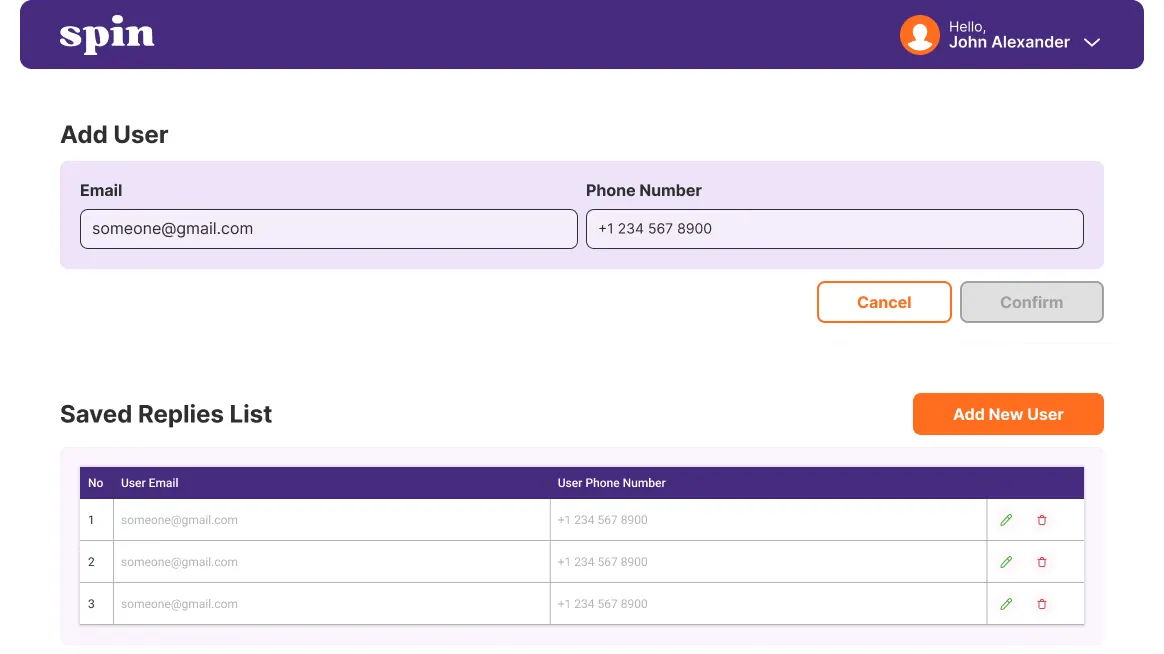The width and height of the screenshot is (1164, 654).
Task: Delete user in row 2
Action: click(1042, 562)
